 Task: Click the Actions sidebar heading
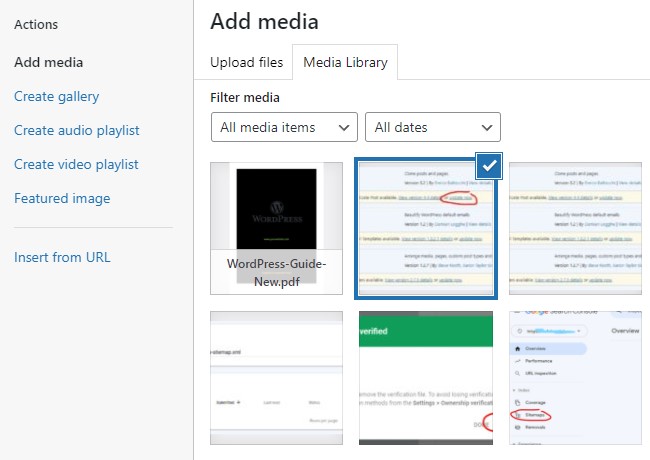36,24
